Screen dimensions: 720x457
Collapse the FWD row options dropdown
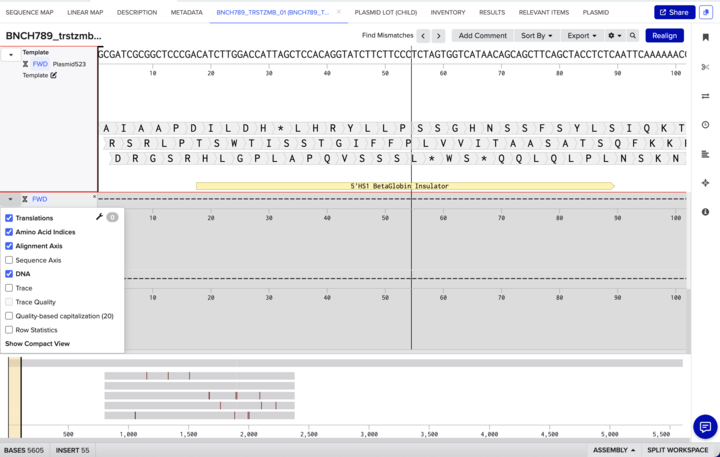(10, 199)
